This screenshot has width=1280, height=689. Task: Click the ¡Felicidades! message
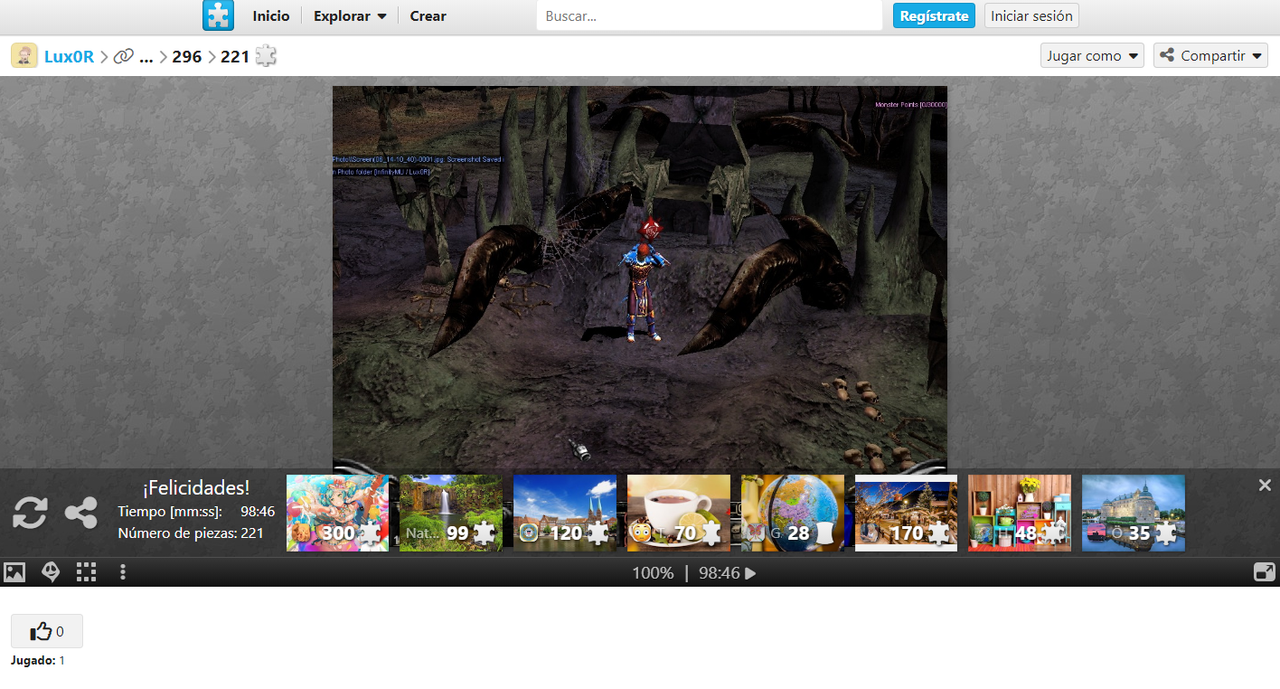(196, 488)
